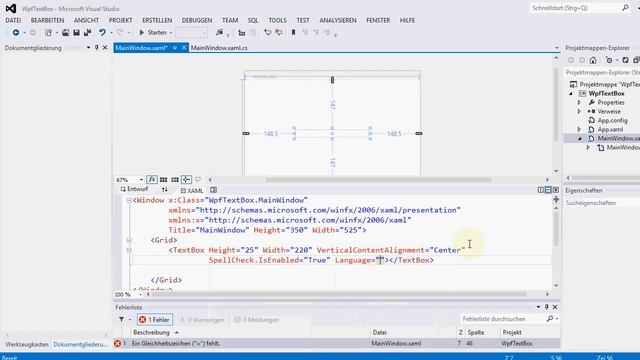Open the ANALYSIEREN menu

(338, 20)
